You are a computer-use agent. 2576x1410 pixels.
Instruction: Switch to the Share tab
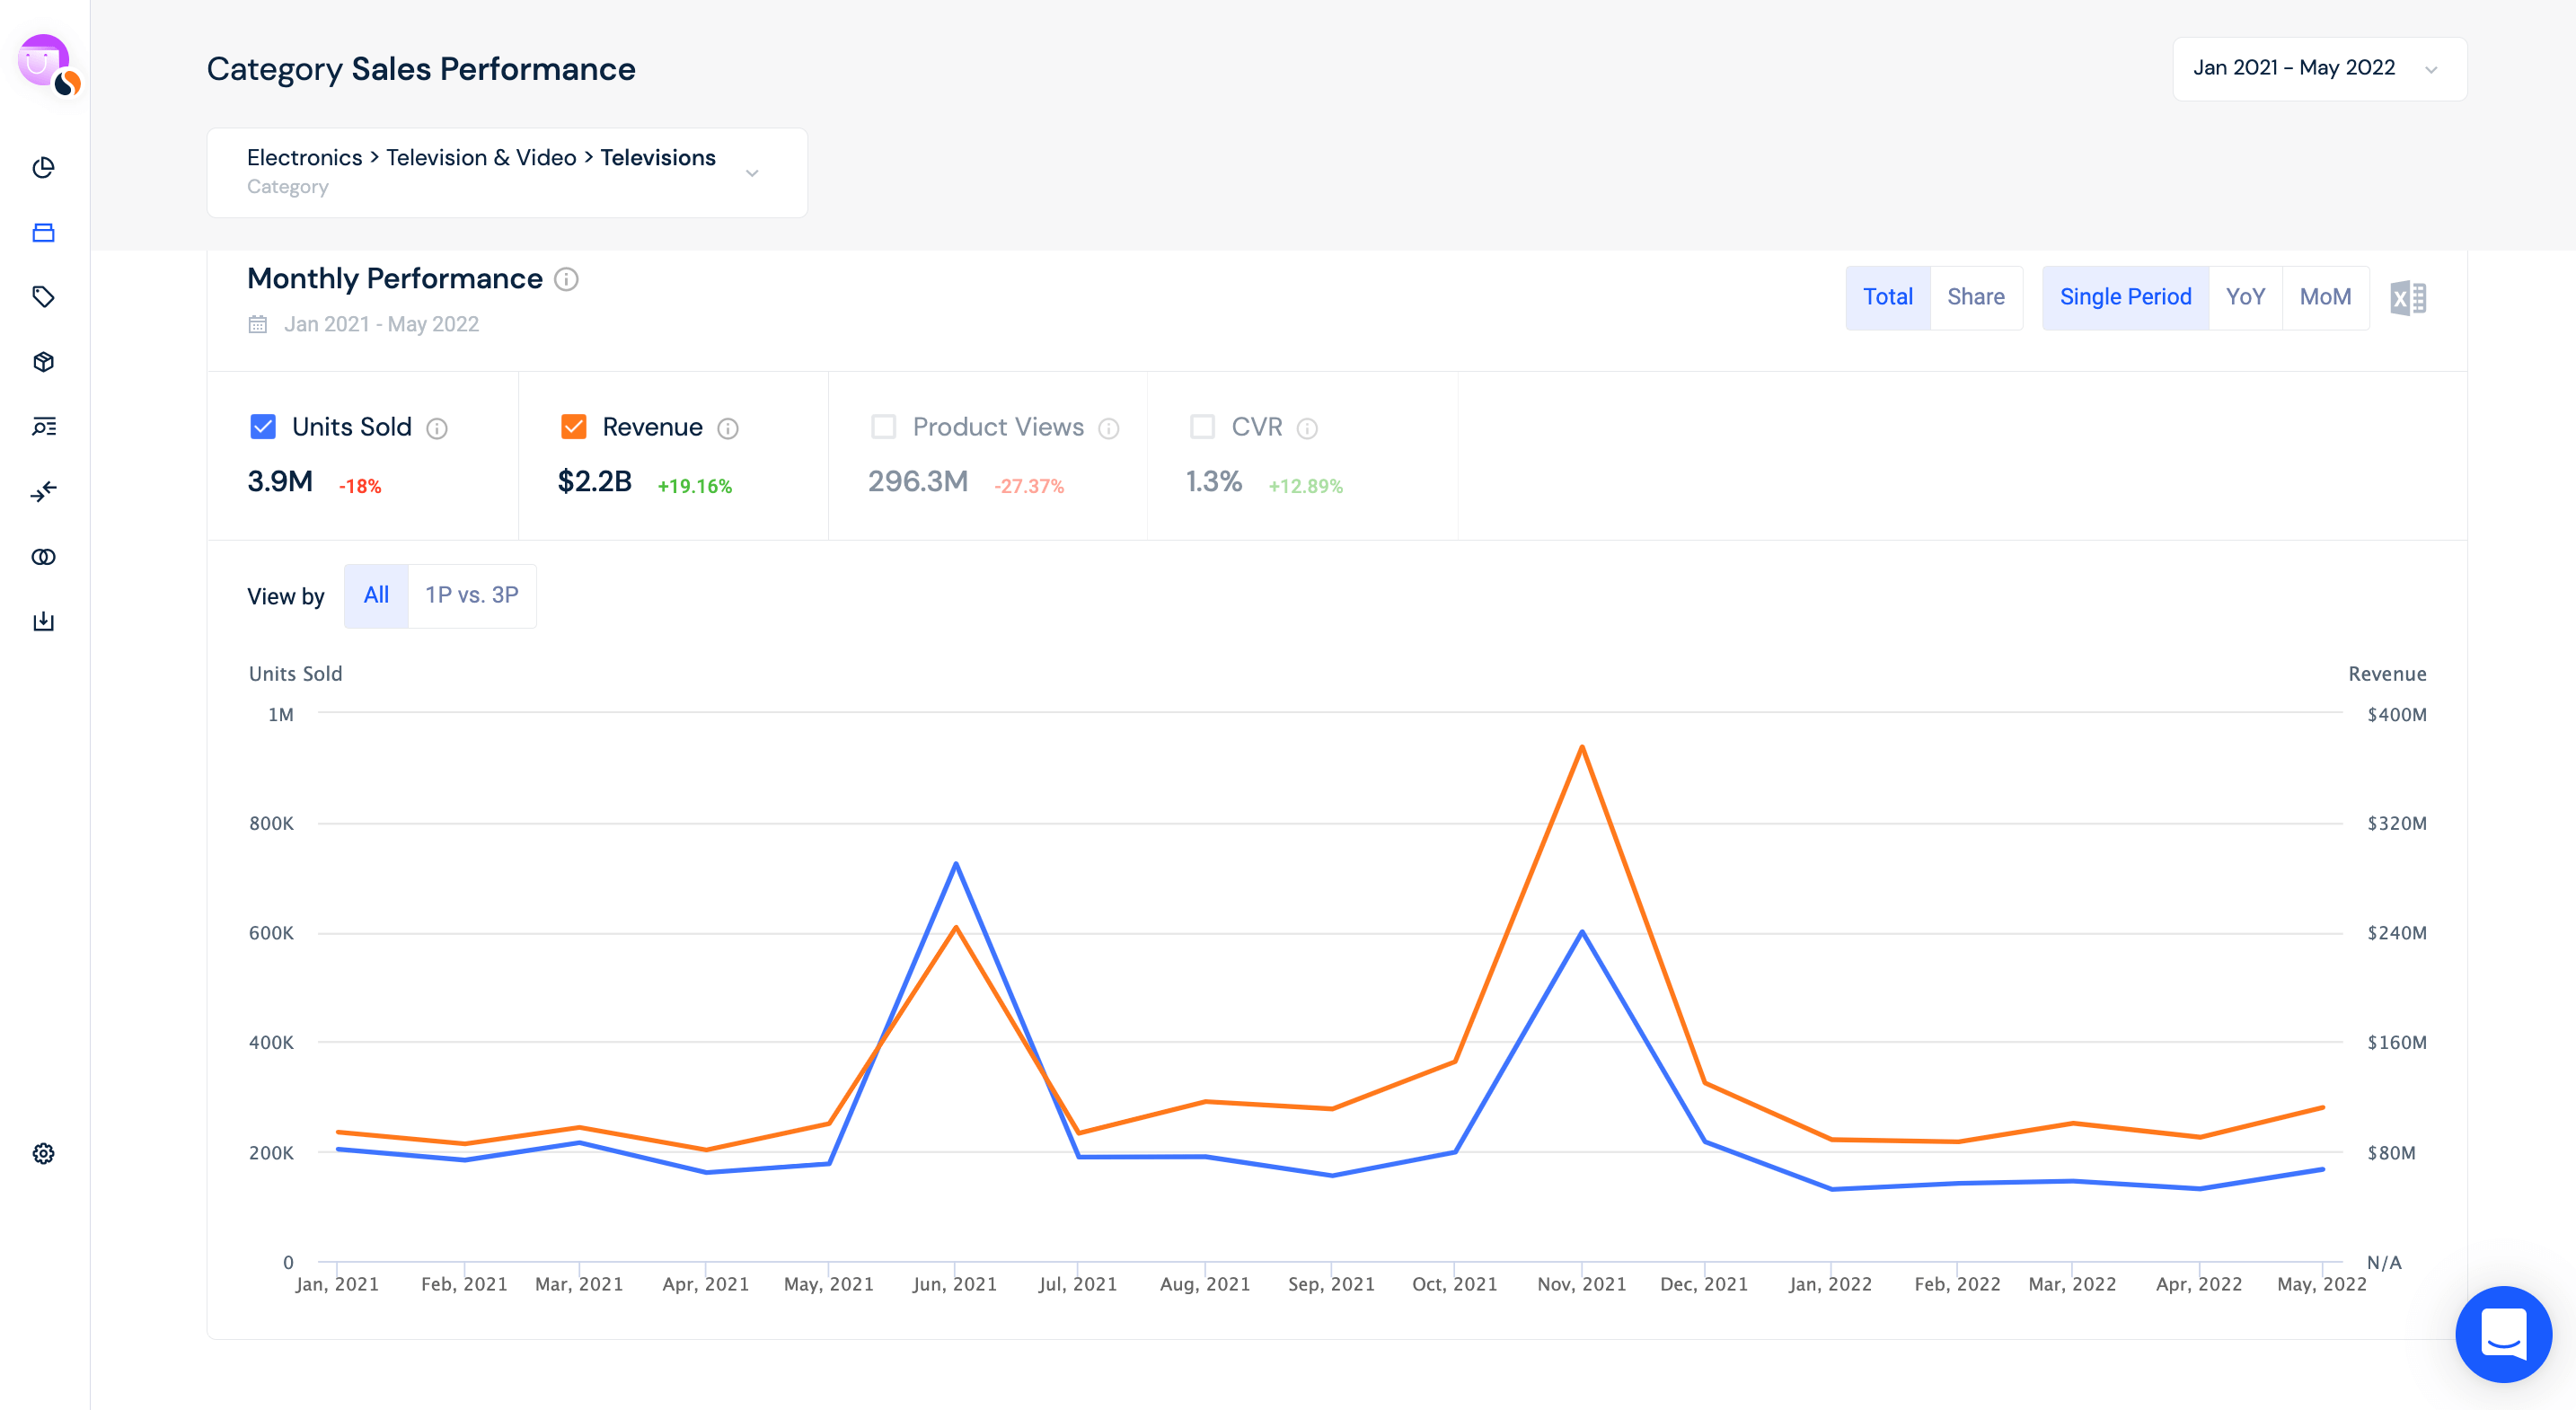[1976, 297]
